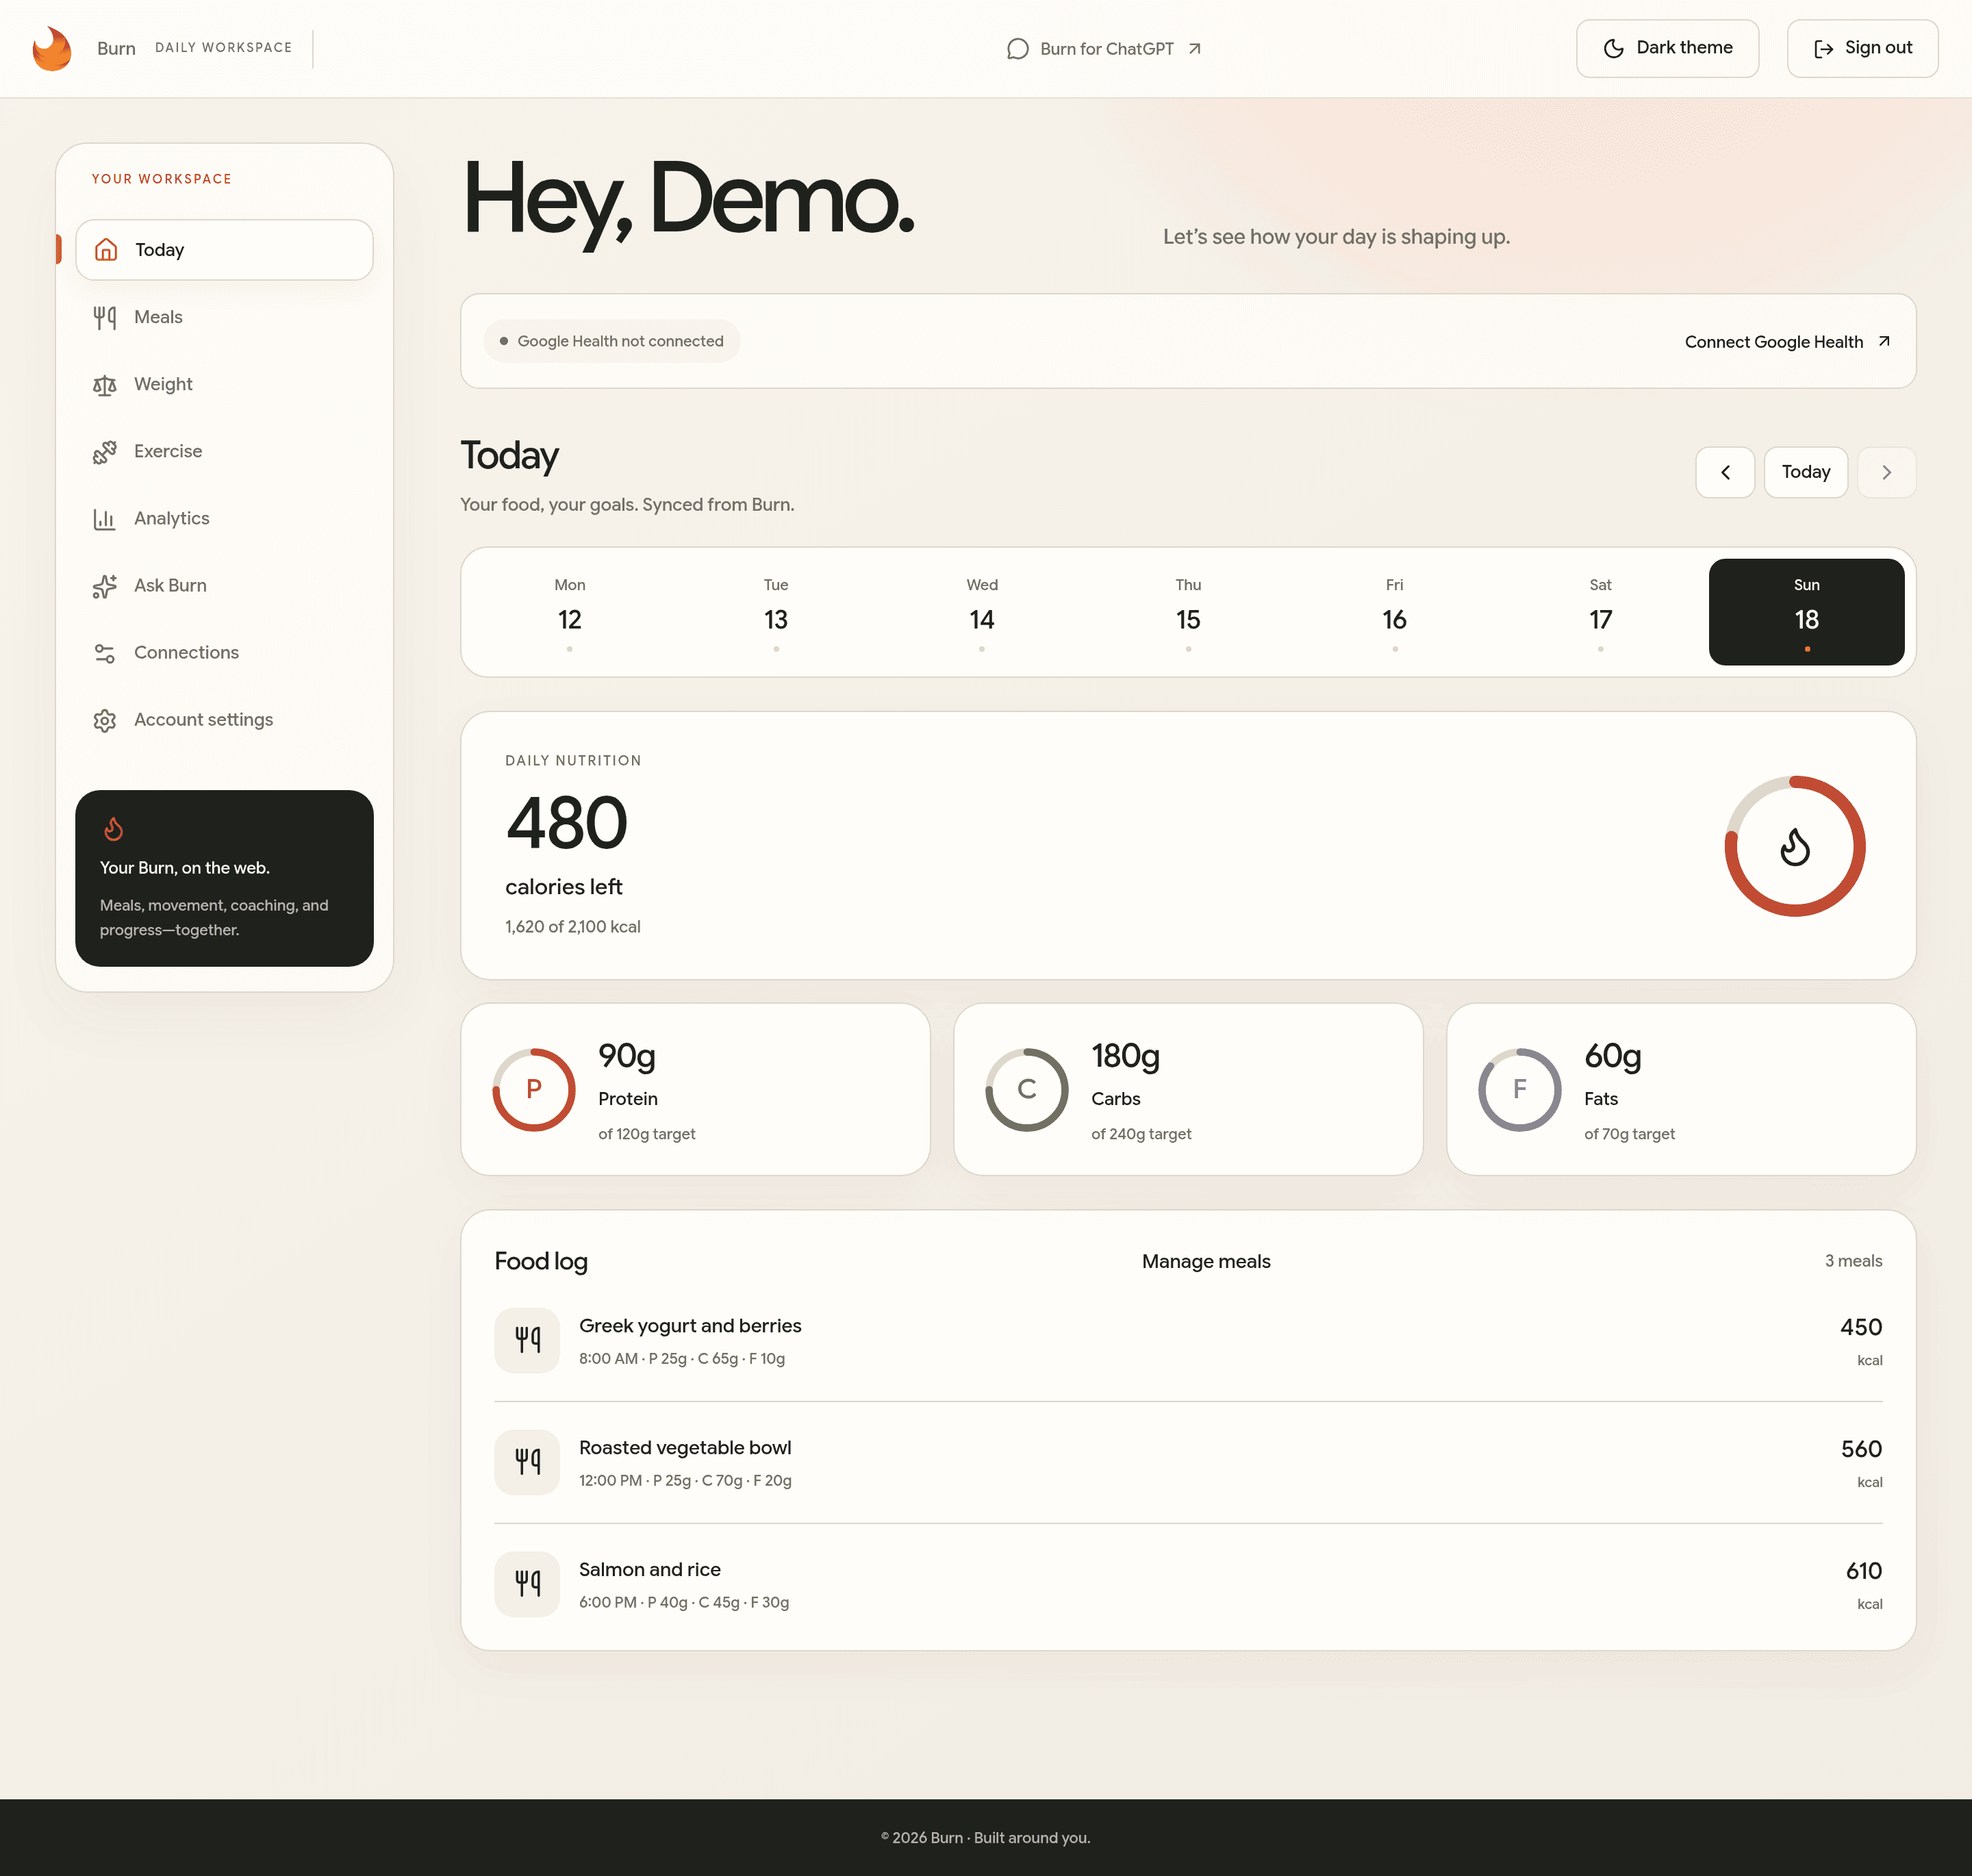Viewport: 1972px width, 1876px height.
Task: Open Connections from the sidebar
Action: pyautogui.click(x=224, y=652)
